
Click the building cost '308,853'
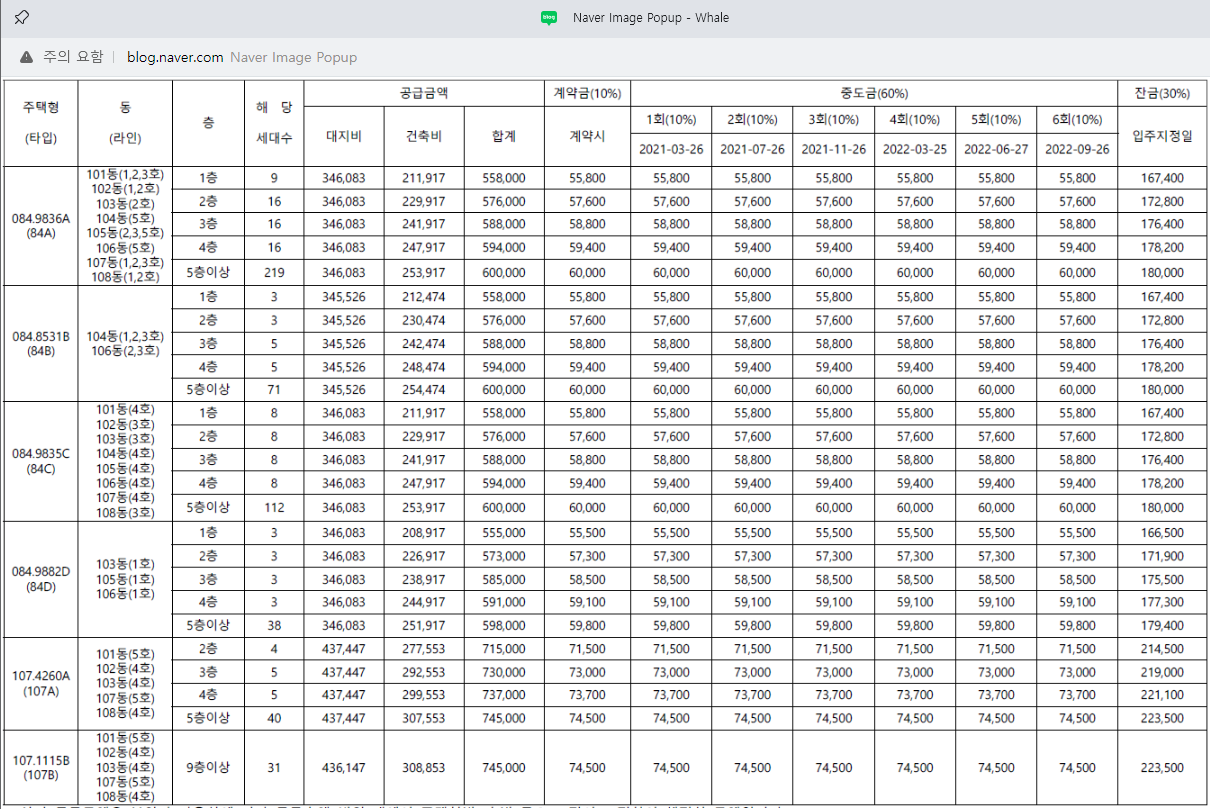424,768
